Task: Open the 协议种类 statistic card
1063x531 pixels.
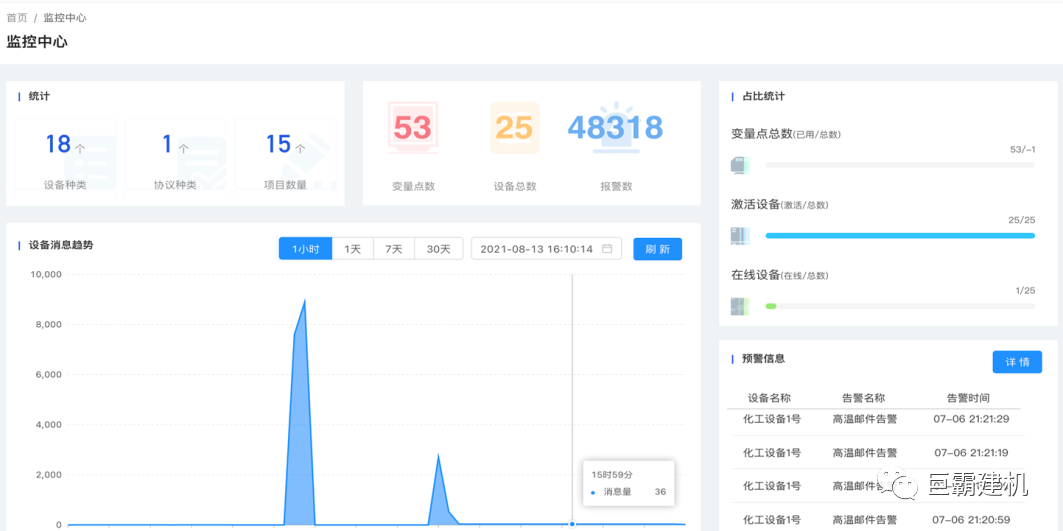Action: [176, 157]
